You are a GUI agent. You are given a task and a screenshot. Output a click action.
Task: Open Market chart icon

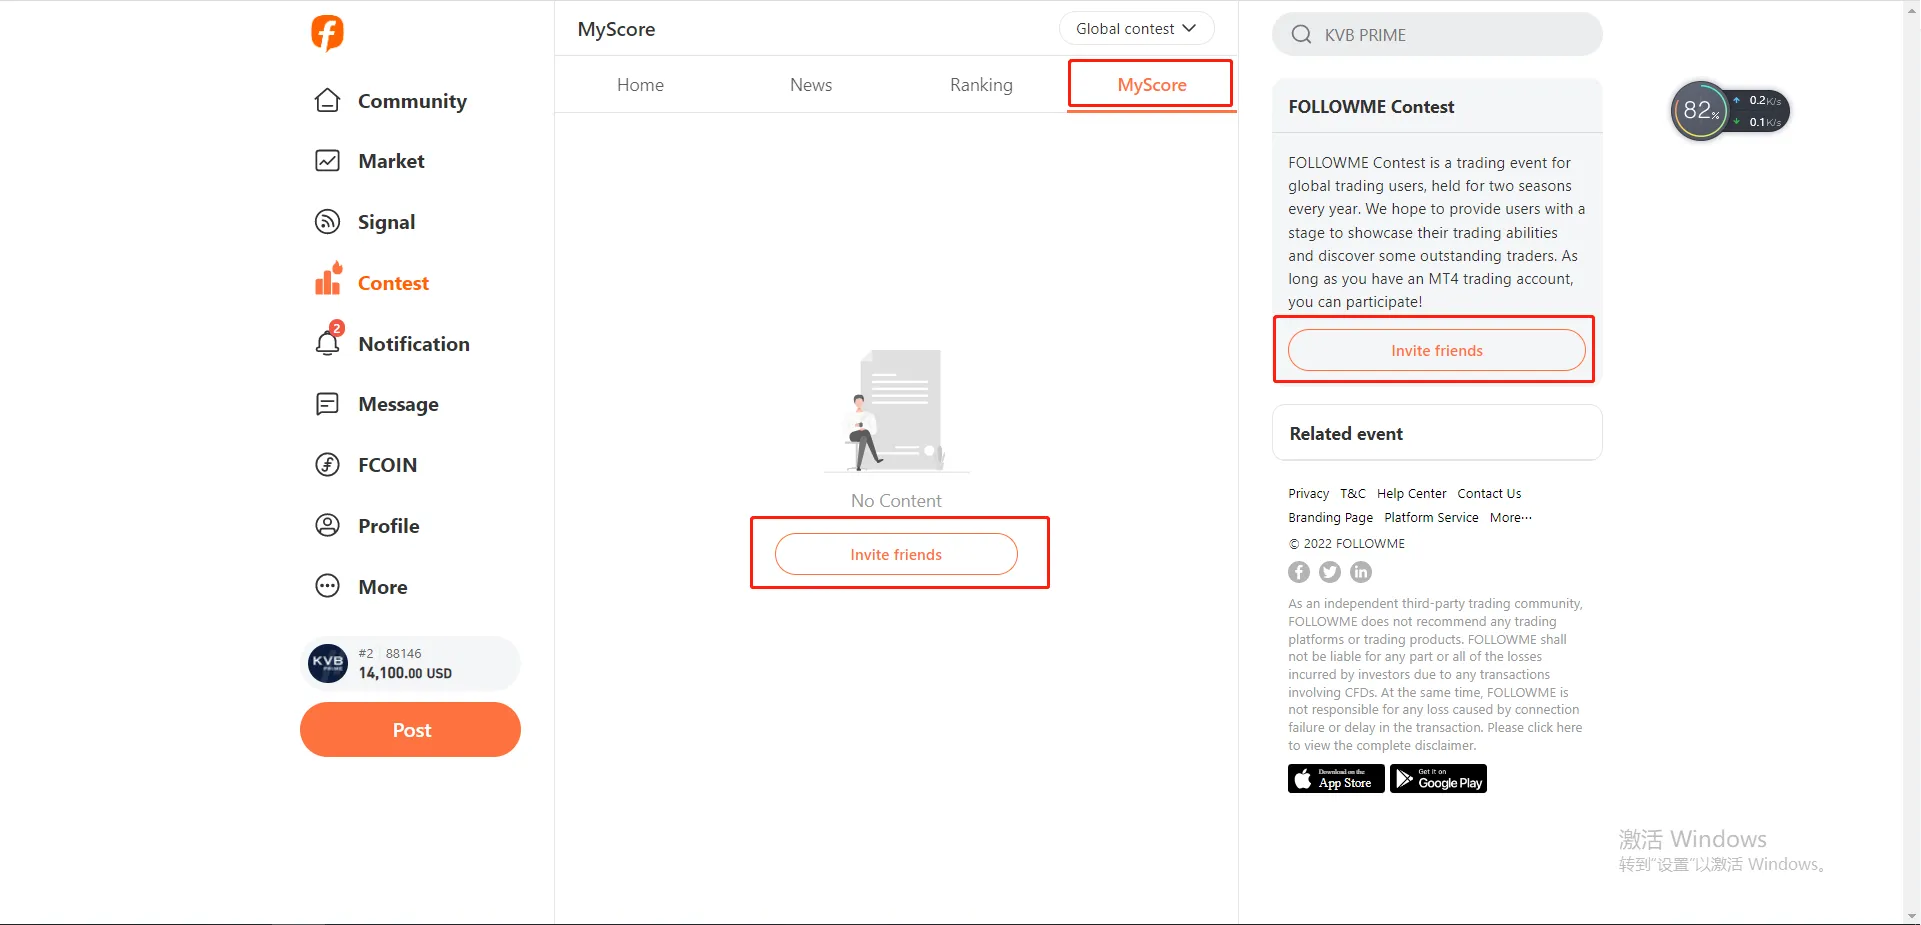(x=327, y=161)
